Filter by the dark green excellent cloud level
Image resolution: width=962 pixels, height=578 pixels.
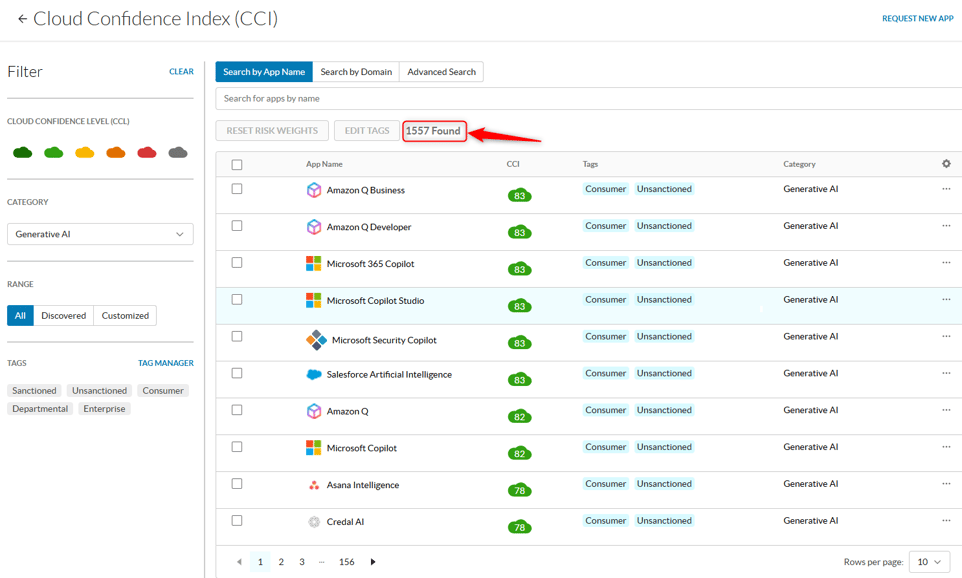[x=23, y=152]
